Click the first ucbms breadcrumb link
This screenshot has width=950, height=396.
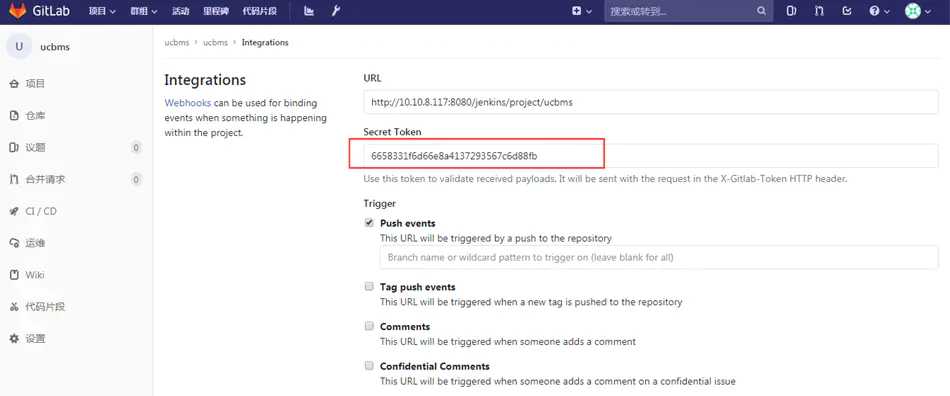(x=177, y=42)
